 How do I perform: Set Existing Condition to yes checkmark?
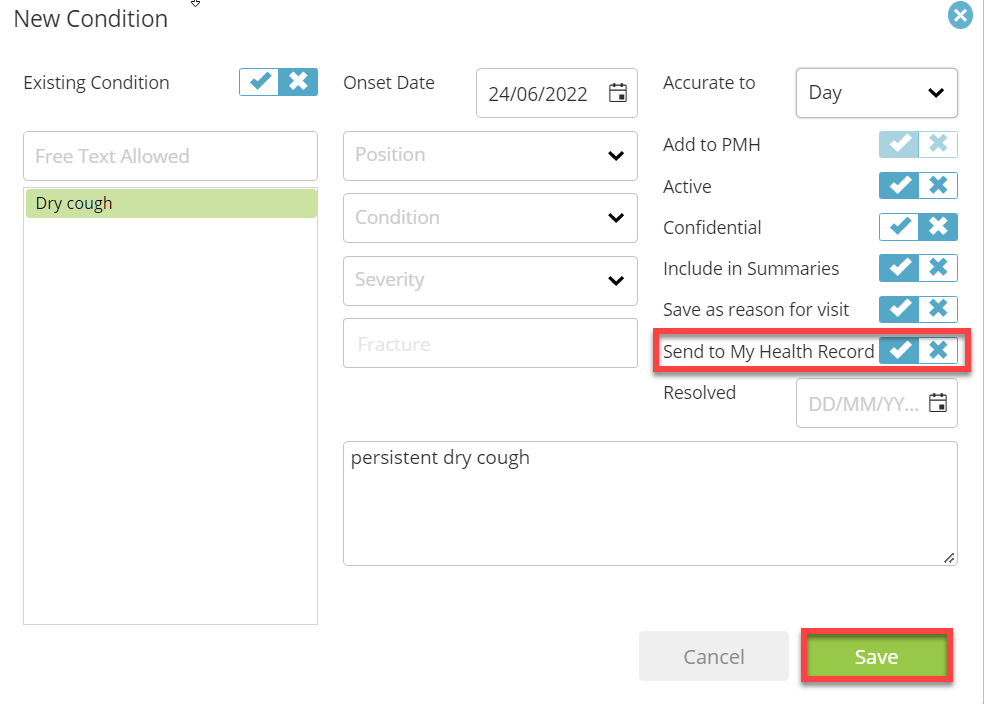click(x=259, y=82)
